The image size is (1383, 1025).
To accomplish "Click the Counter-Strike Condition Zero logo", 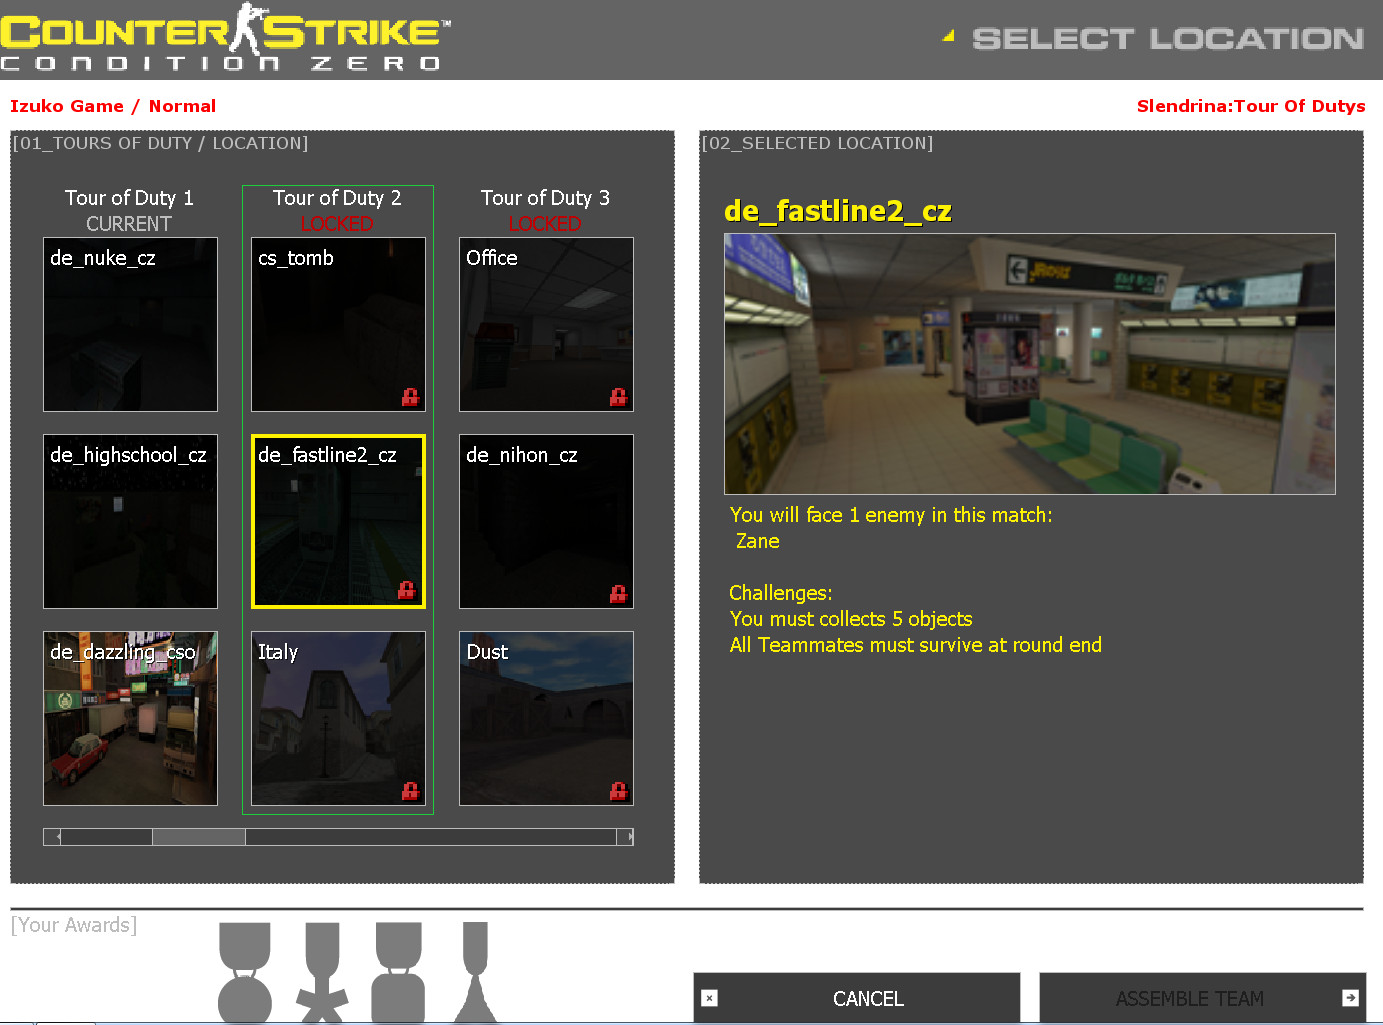I will pyautogui.click(x=226, y=38).
